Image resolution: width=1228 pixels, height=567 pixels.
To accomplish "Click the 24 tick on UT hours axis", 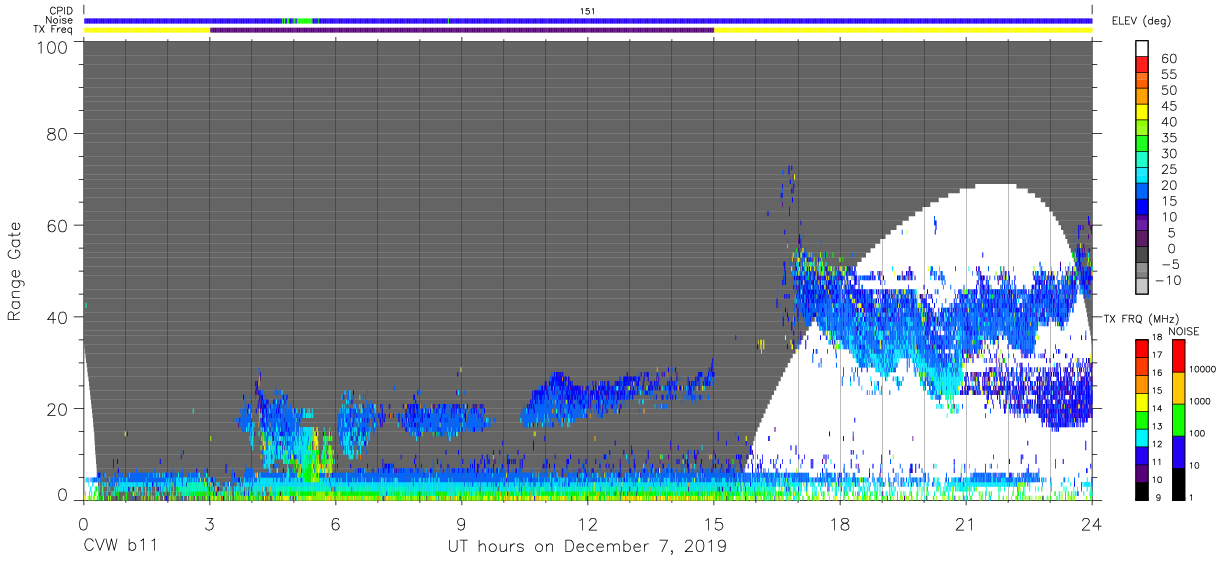I will tap(1091, 523).
